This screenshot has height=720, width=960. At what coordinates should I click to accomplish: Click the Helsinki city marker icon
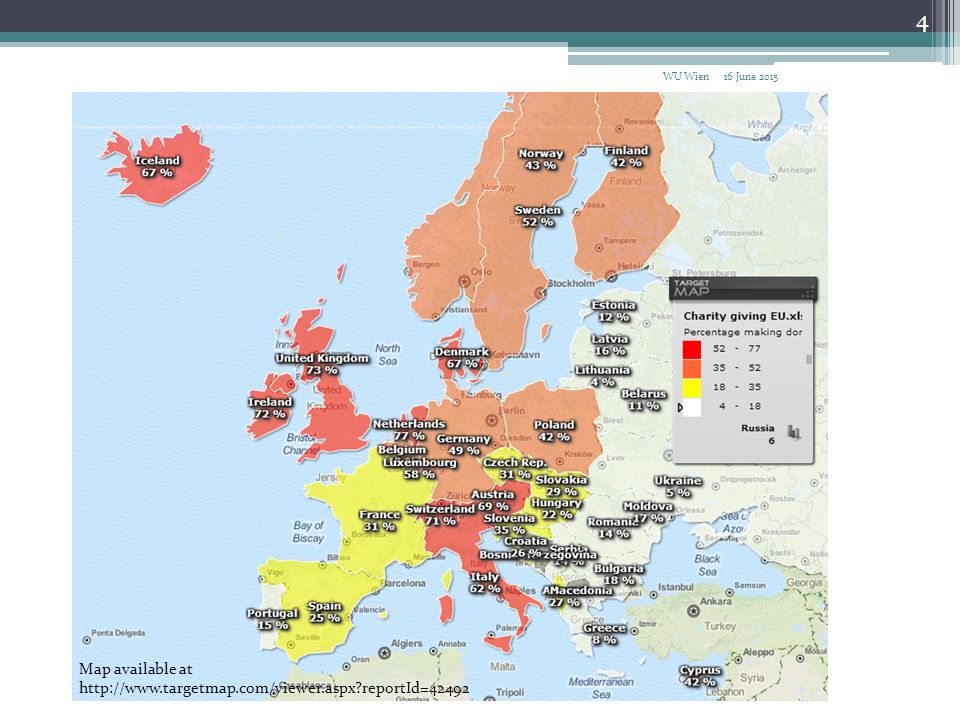610,276
